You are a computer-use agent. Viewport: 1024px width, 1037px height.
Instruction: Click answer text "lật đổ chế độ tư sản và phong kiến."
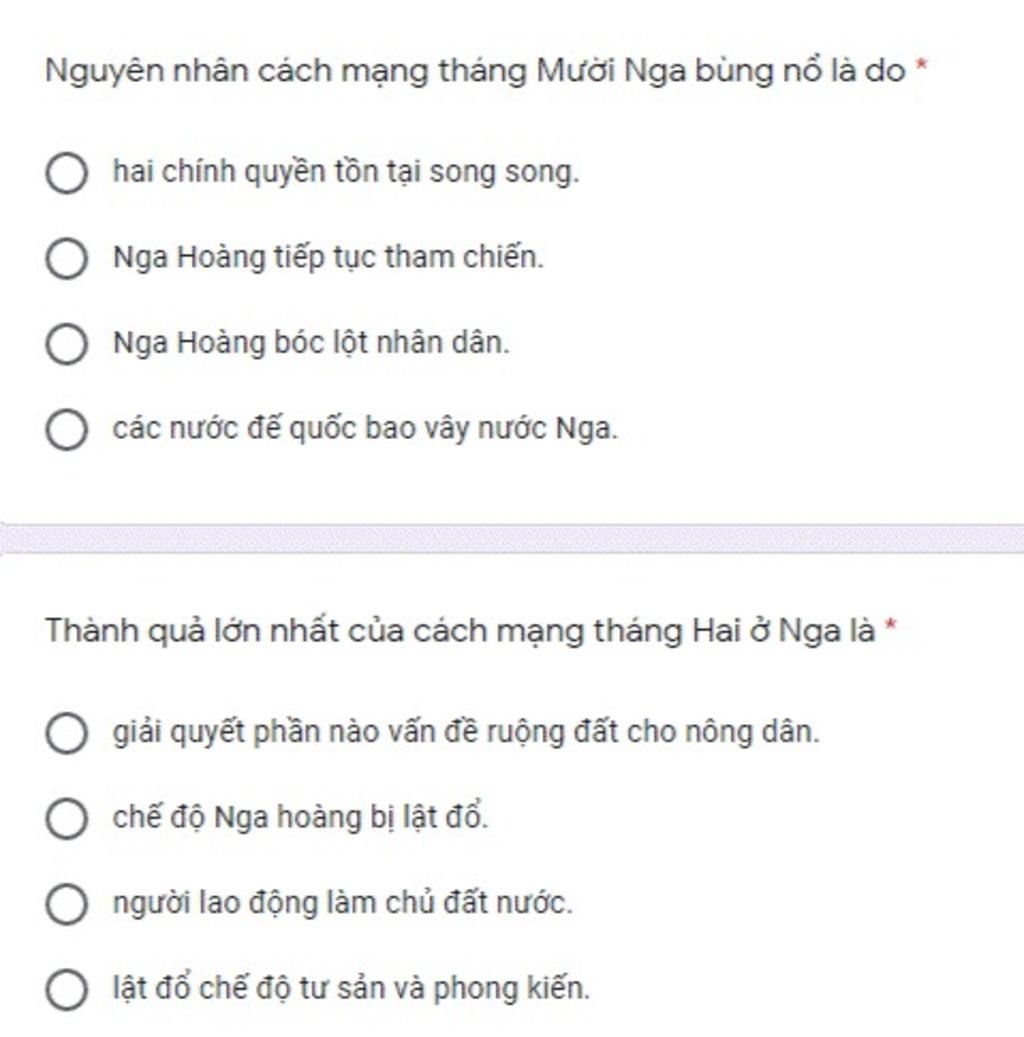pos(351,990)
